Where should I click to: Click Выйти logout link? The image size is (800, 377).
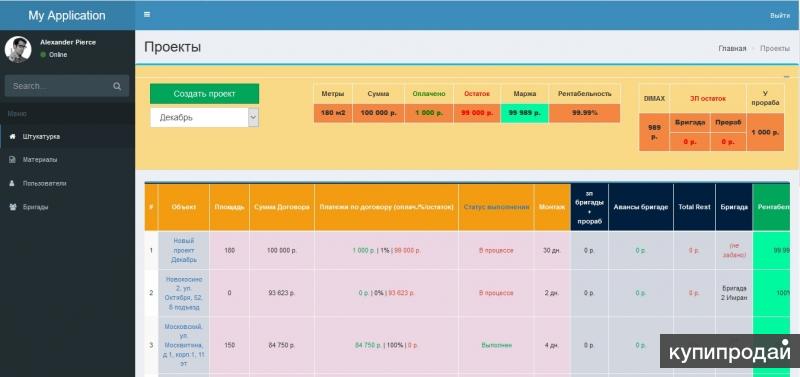pyautogui.click(x=780, y=15)
